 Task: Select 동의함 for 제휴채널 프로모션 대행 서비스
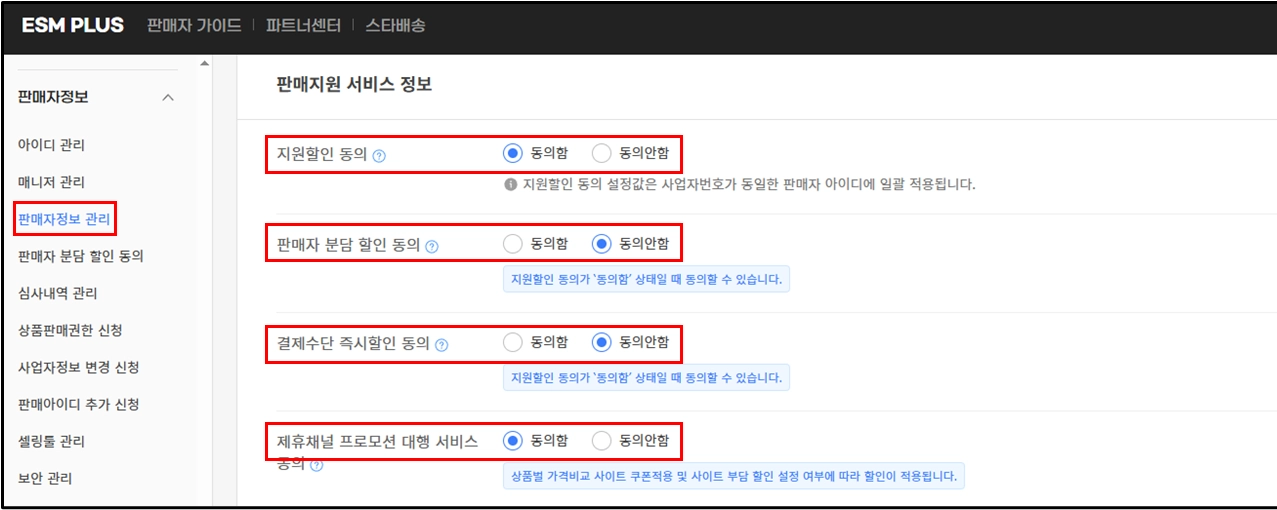pyautogui.click(x=513, y=440)
